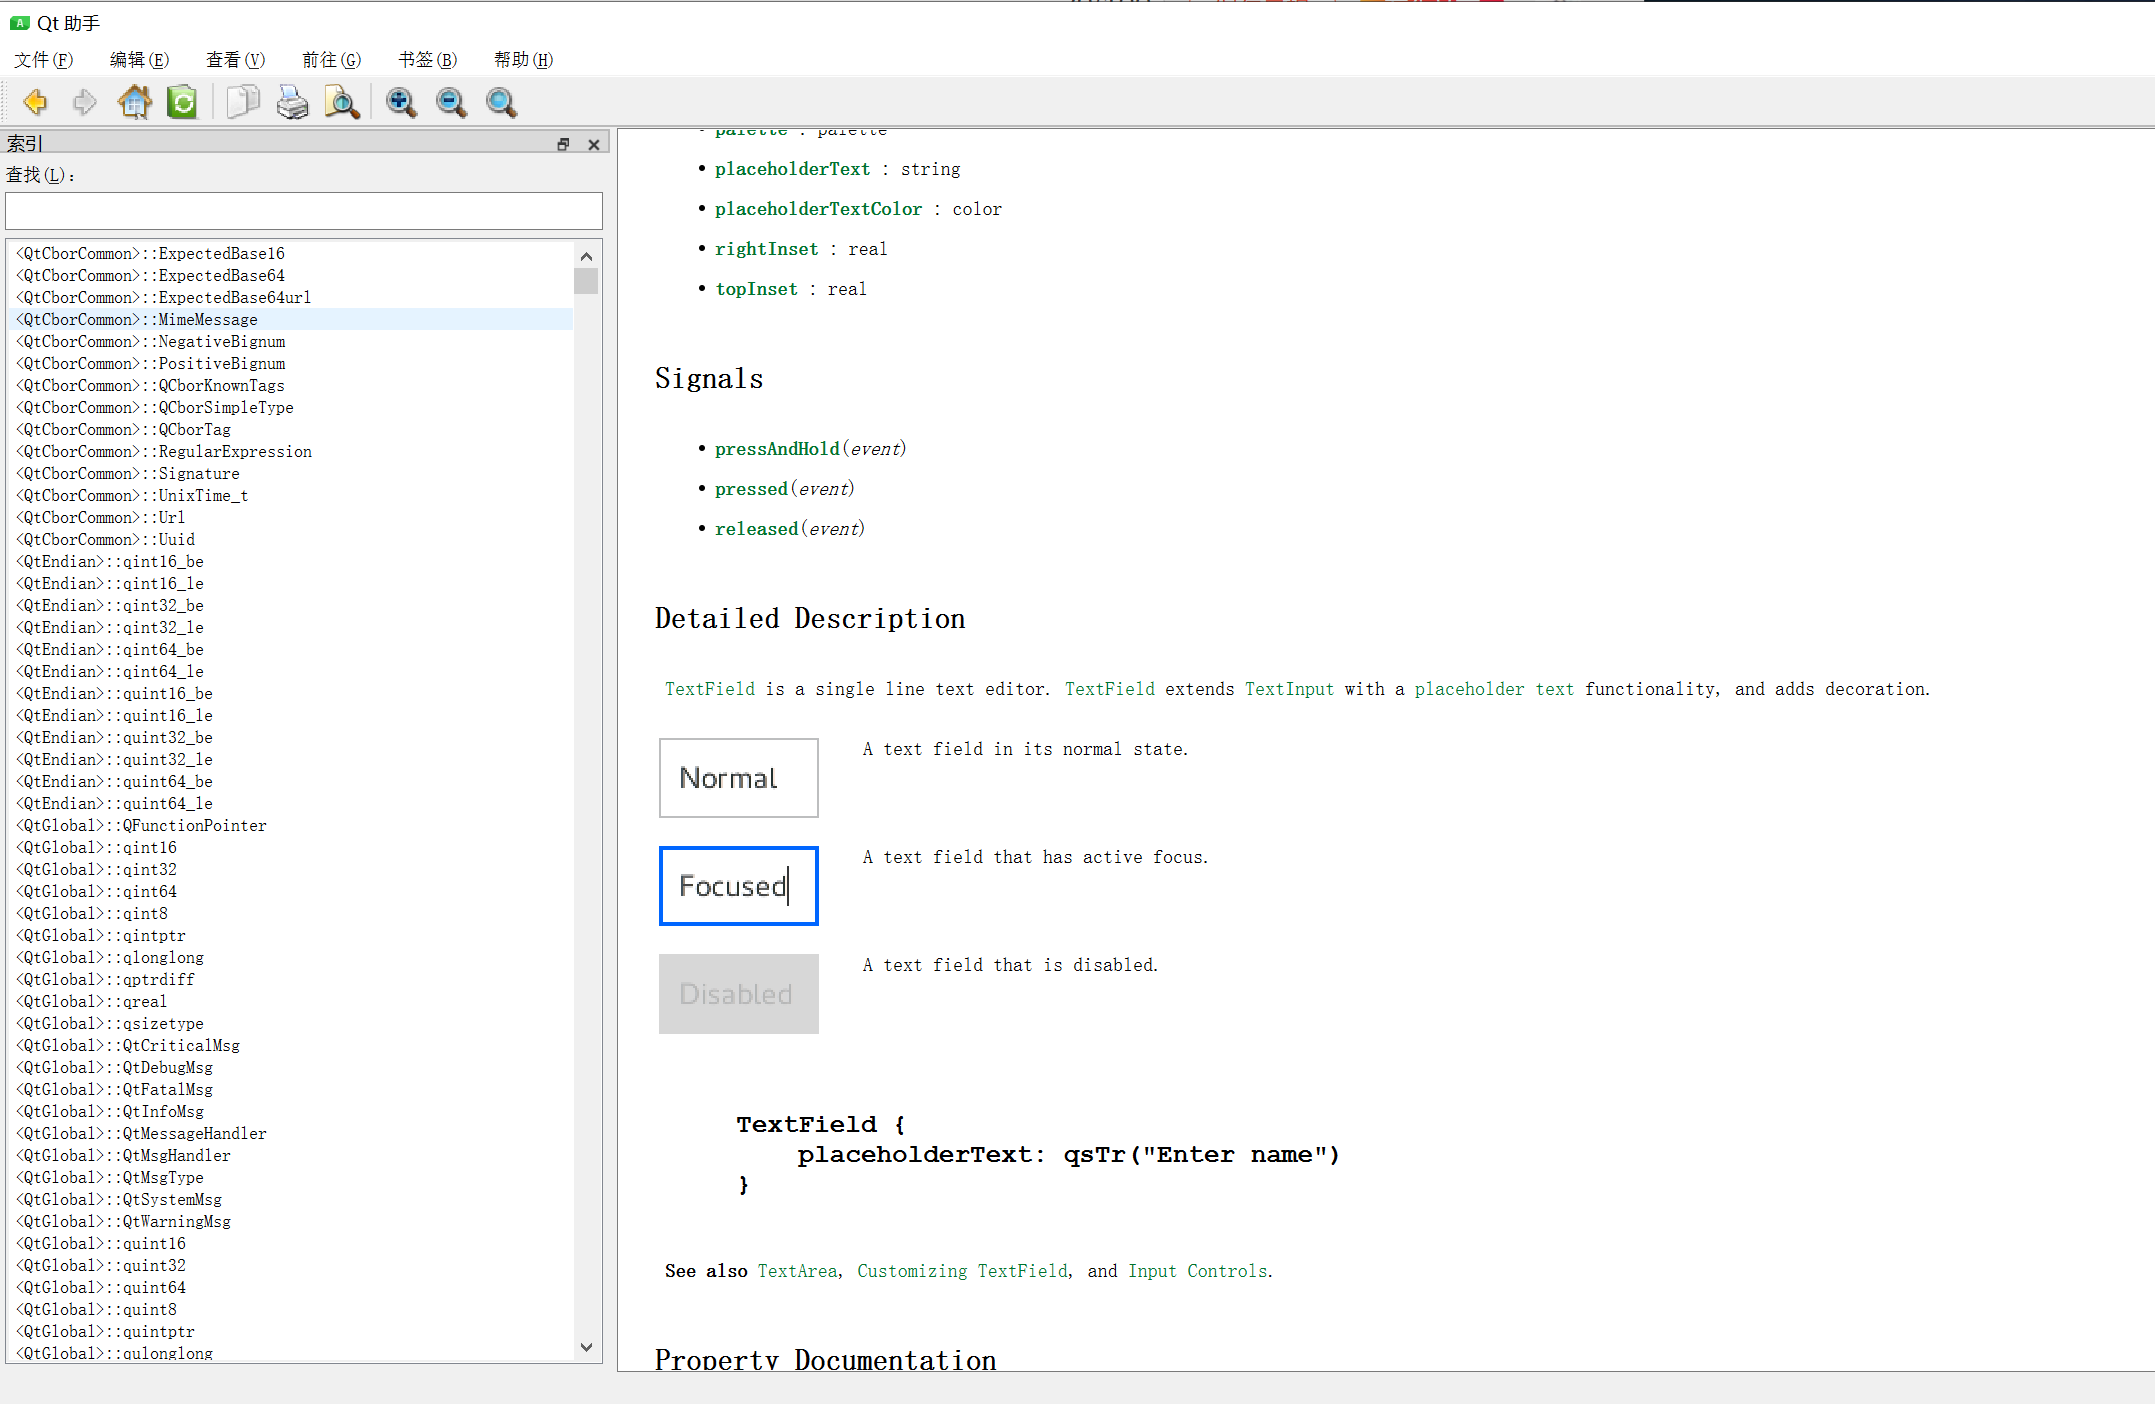Open the 文件(F) menu
The width and height of the screenshot is (2155, 1404).
pos(43,60)
